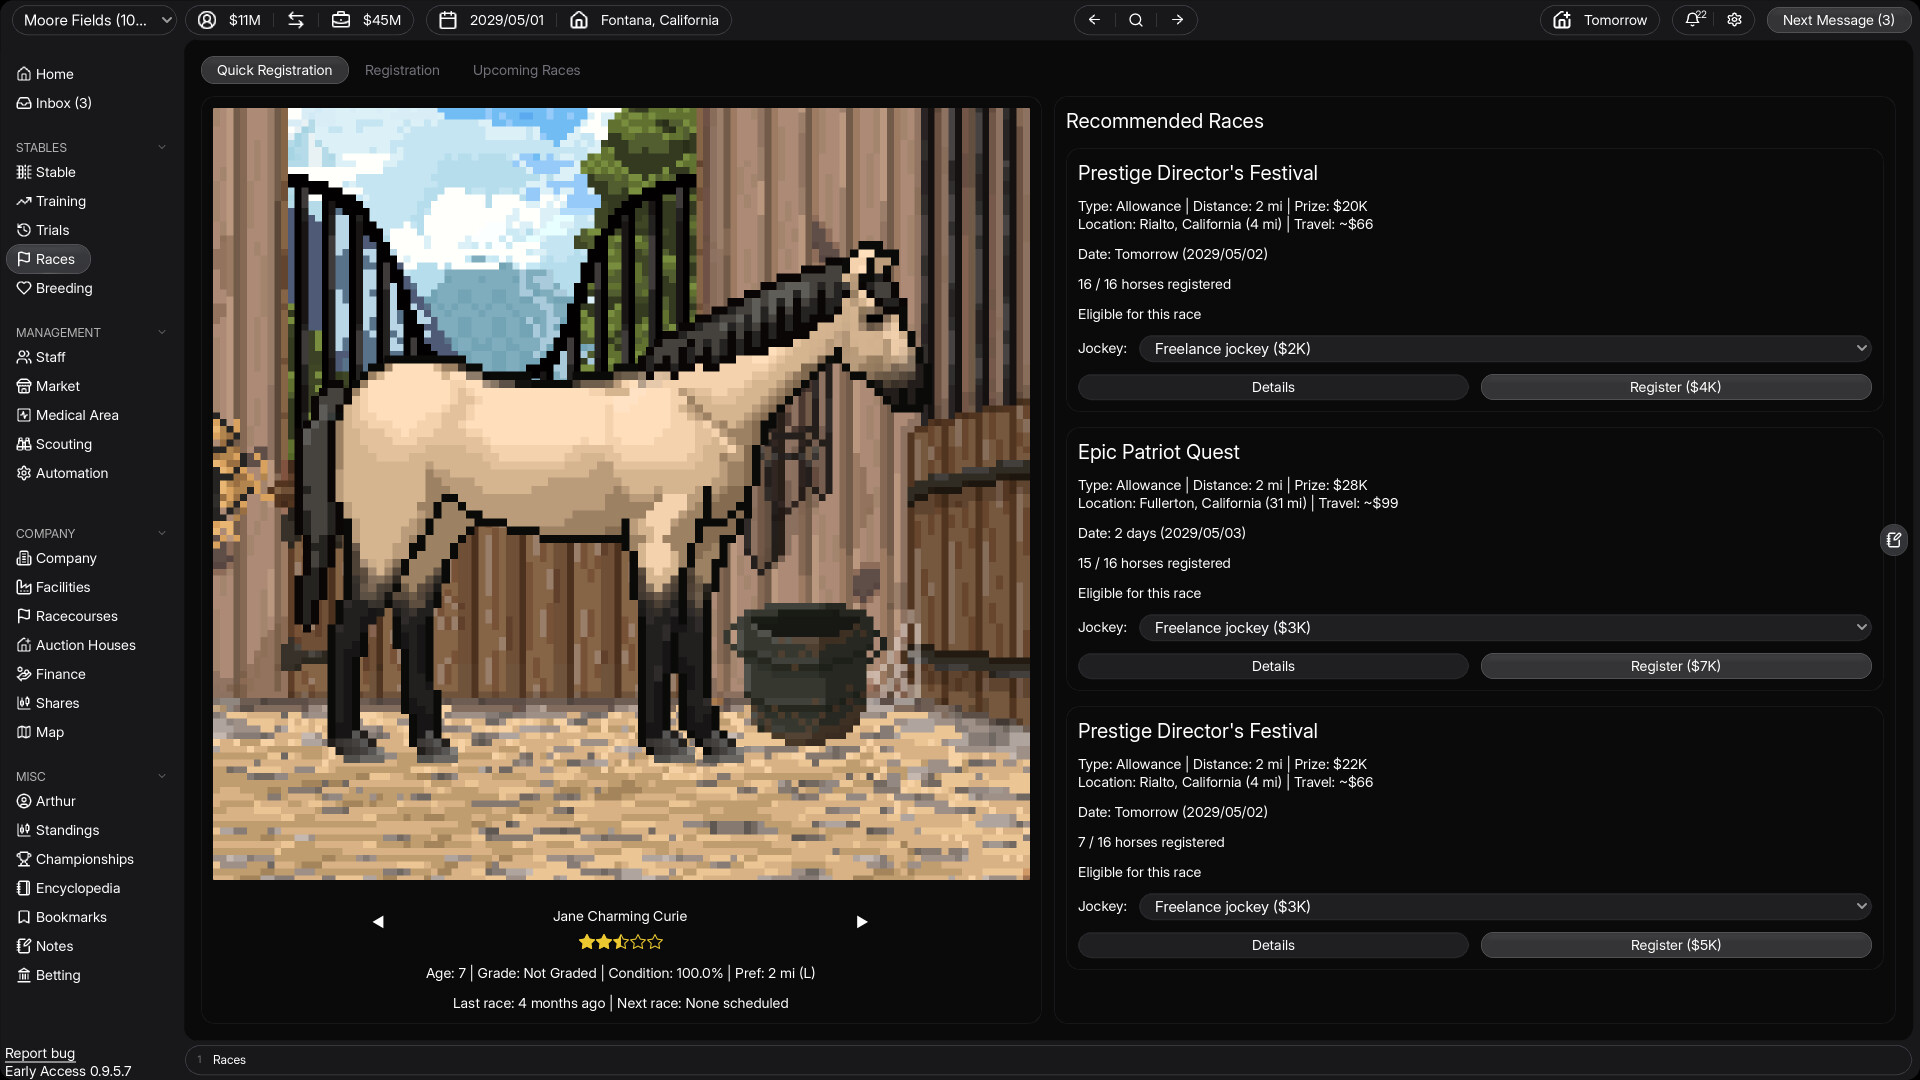Open the Breeding section

(x=54, y=288)
